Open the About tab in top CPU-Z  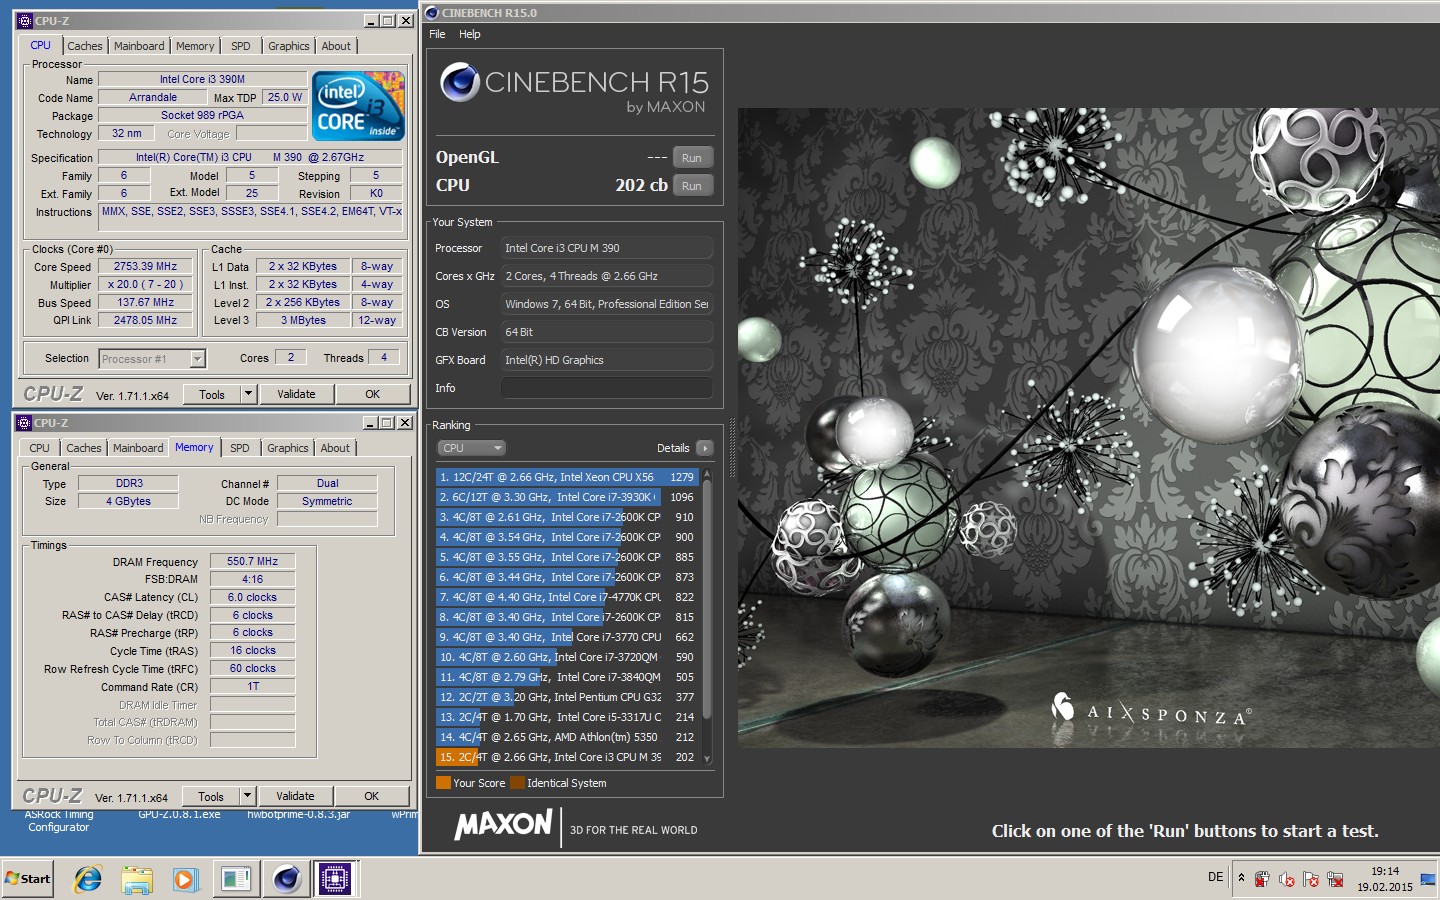336,46
